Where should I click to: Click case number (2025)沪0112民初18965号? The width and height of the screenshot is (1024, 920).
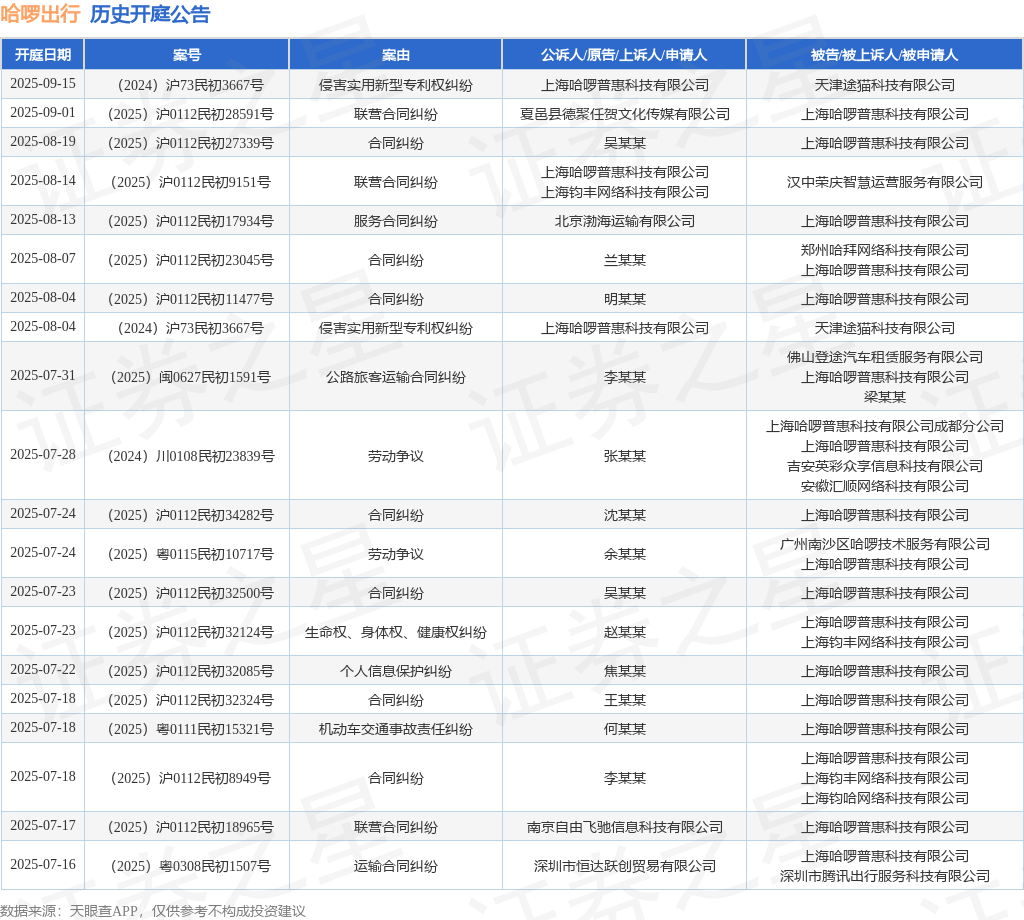coord(190,827)
